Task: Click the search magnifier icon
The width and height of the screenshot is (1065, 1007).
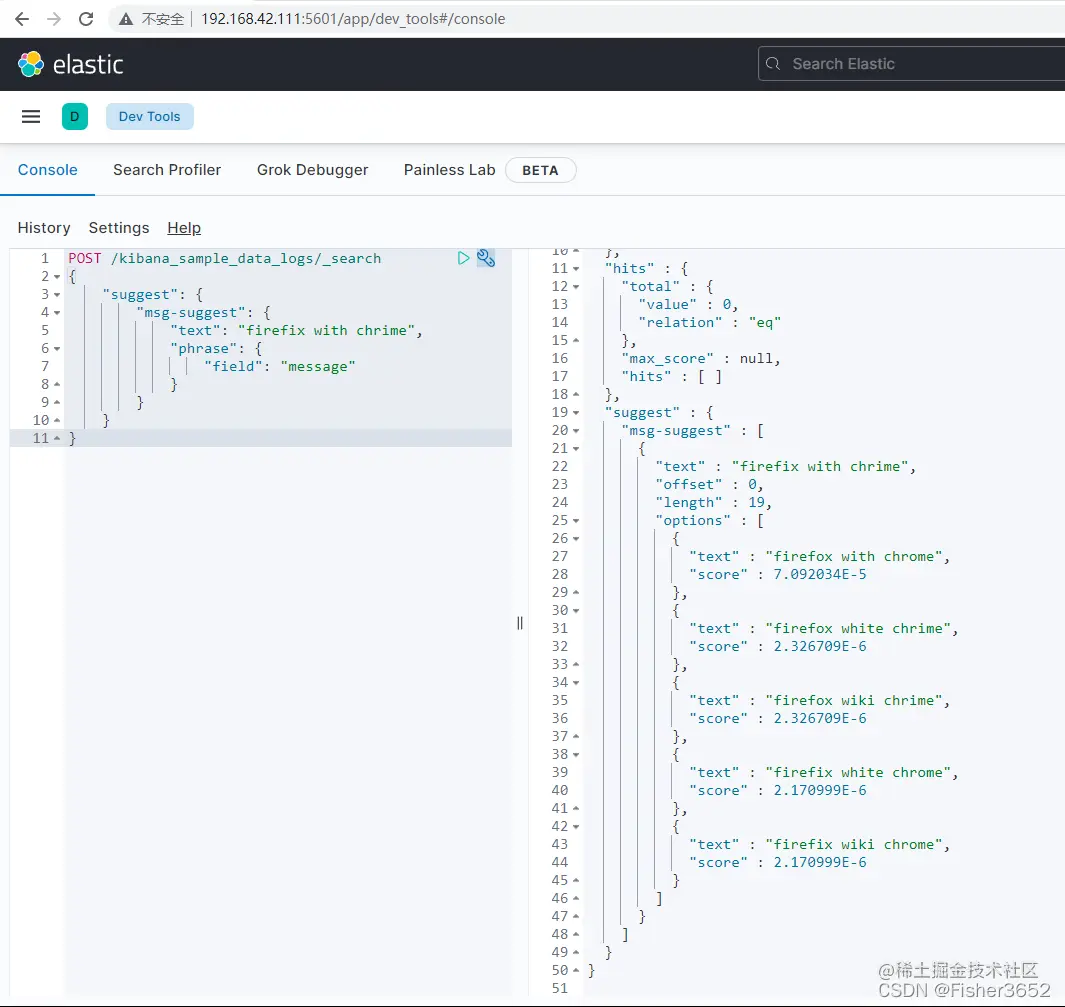Action: click(773, 64)
